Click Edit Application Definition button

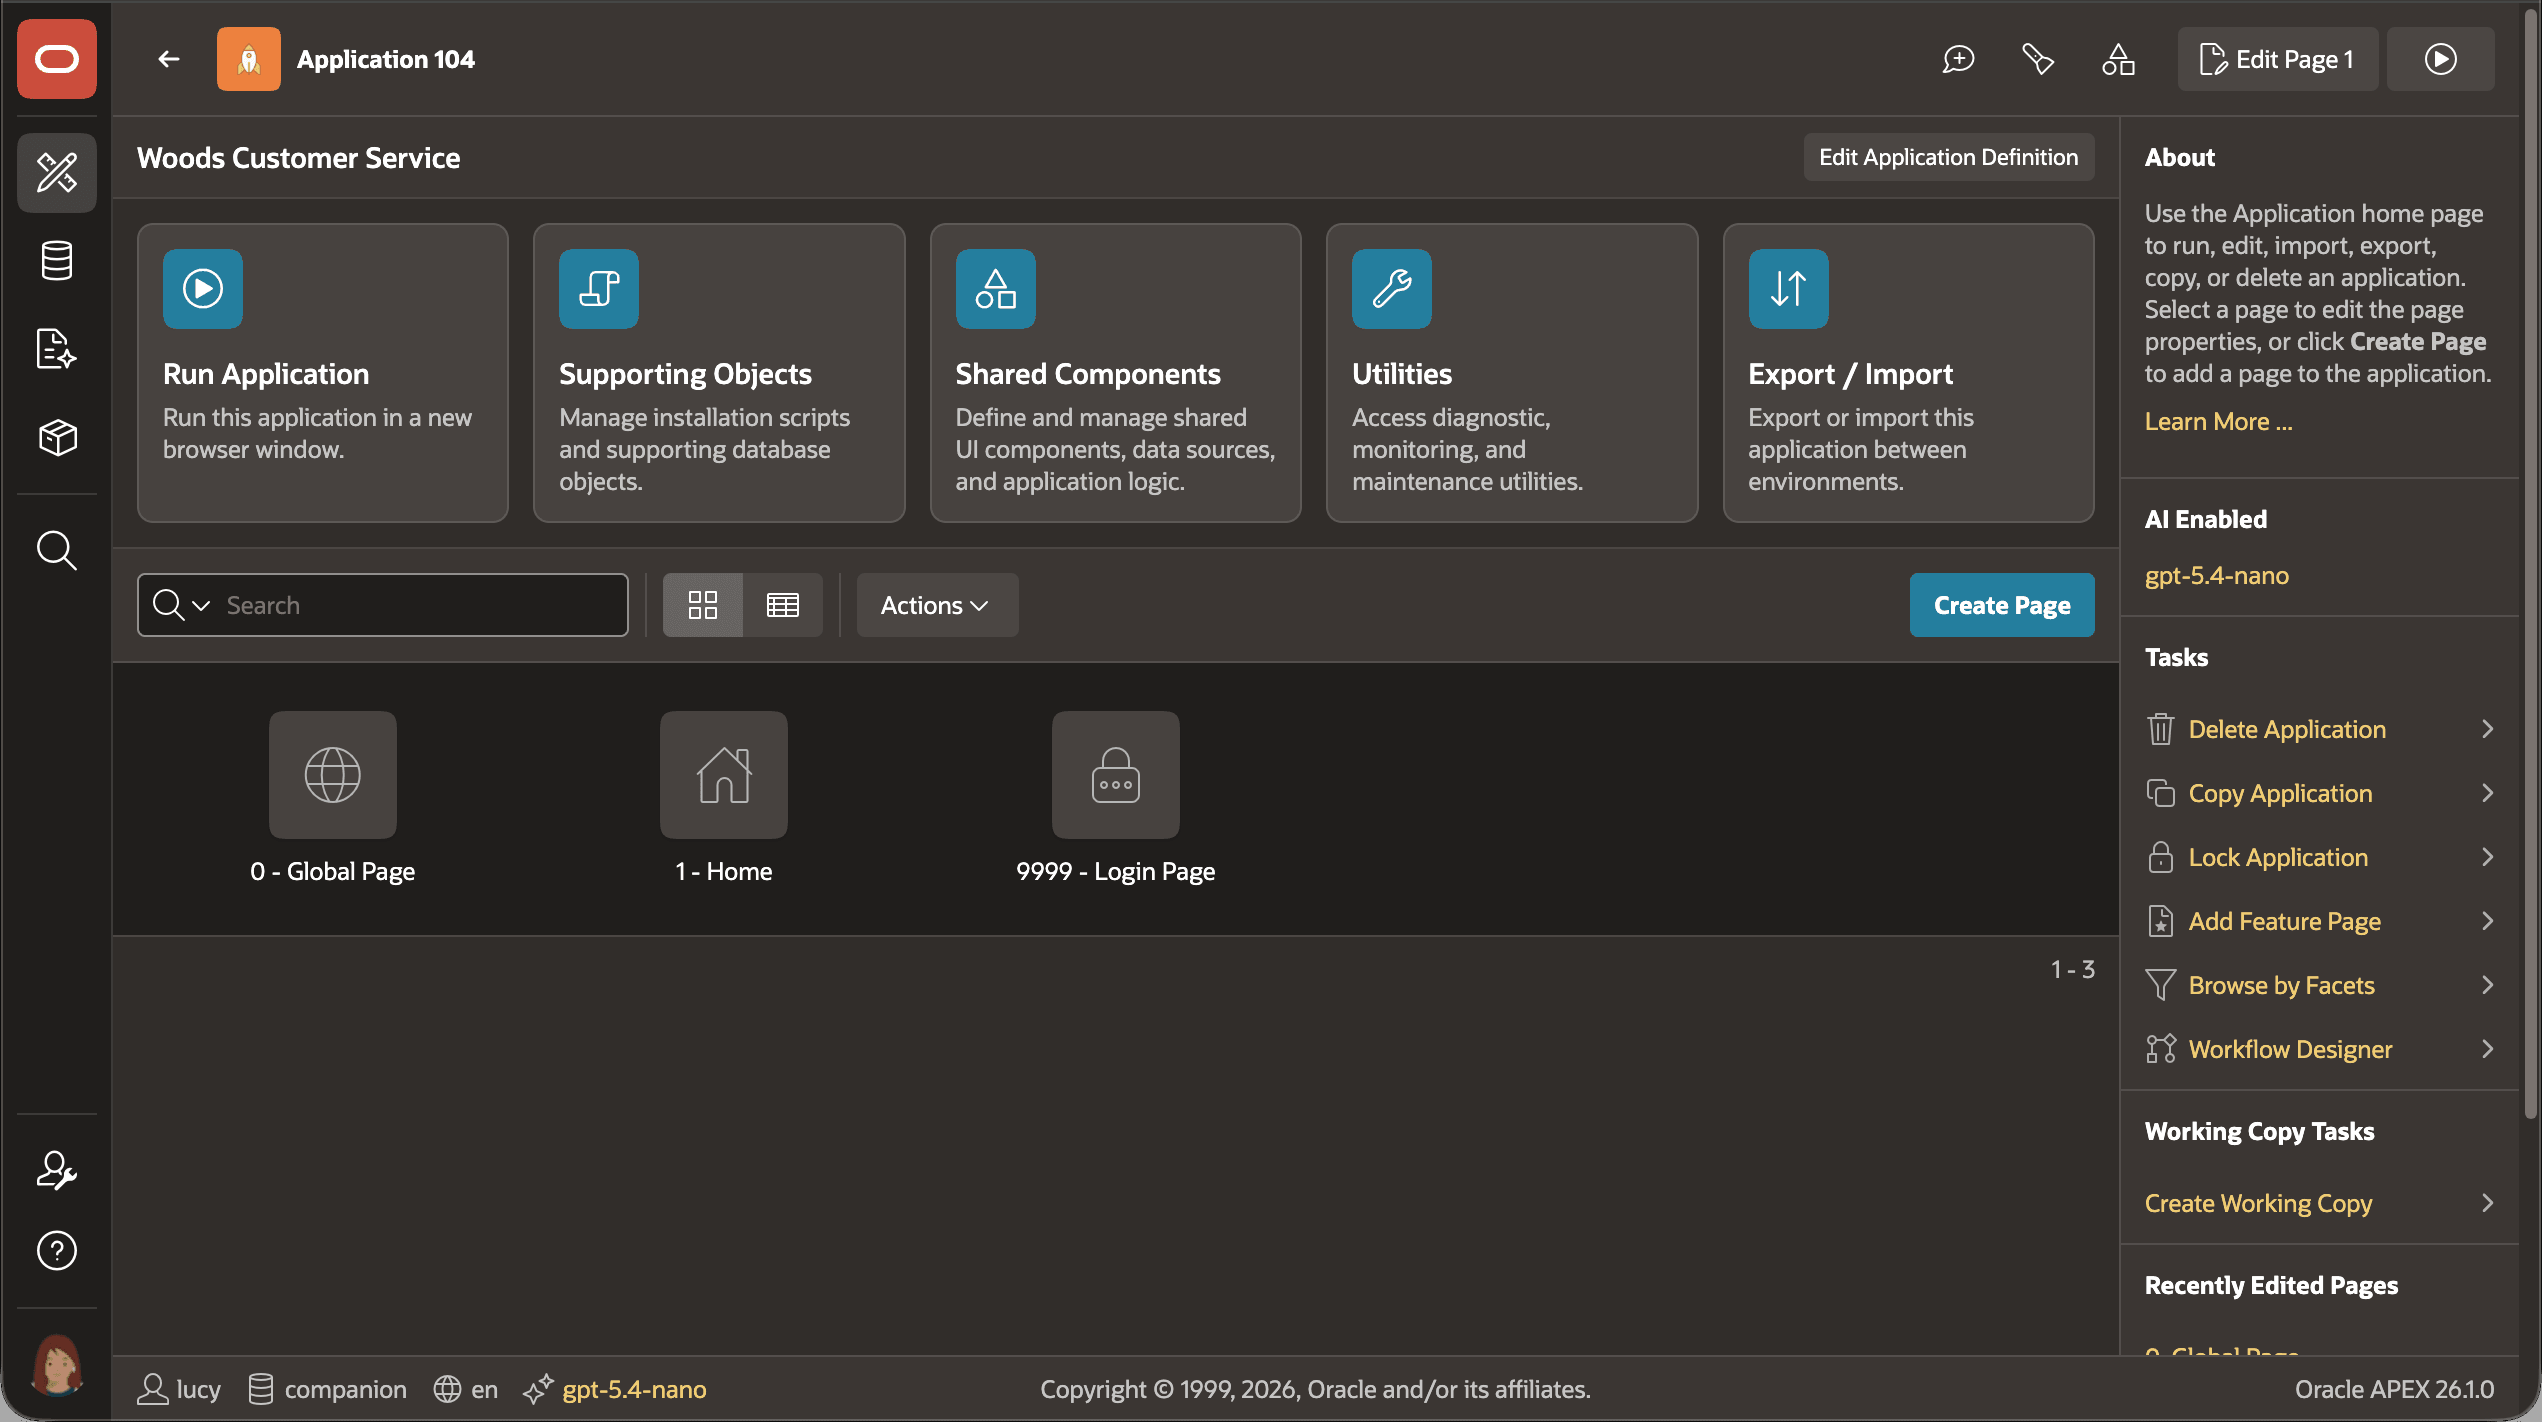(1948, 157)
